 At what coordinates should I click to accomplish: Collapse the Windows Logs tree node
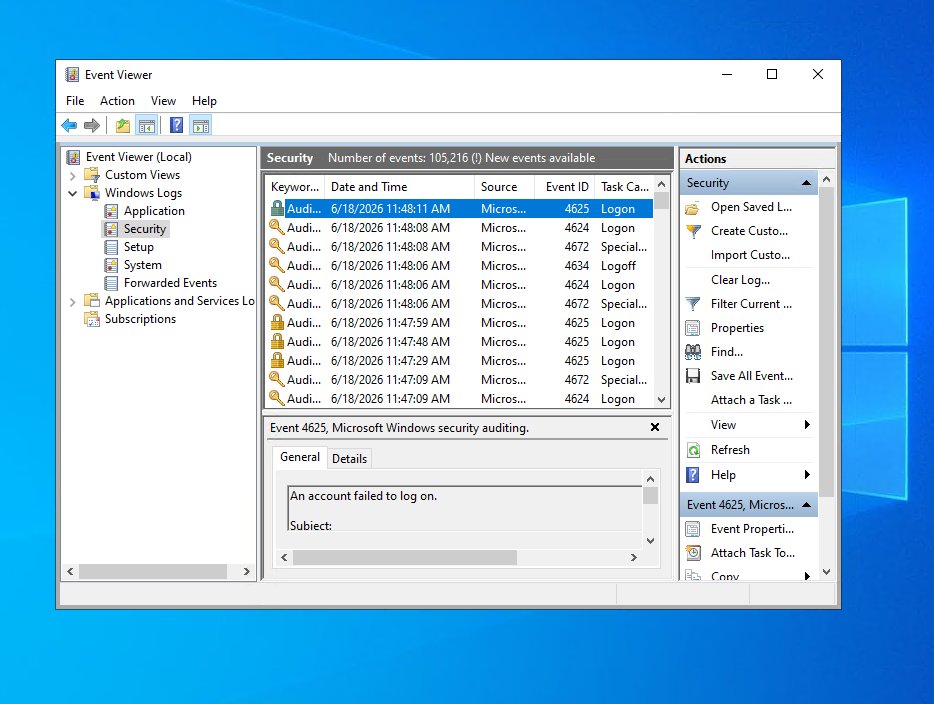[x=73, y=194]
